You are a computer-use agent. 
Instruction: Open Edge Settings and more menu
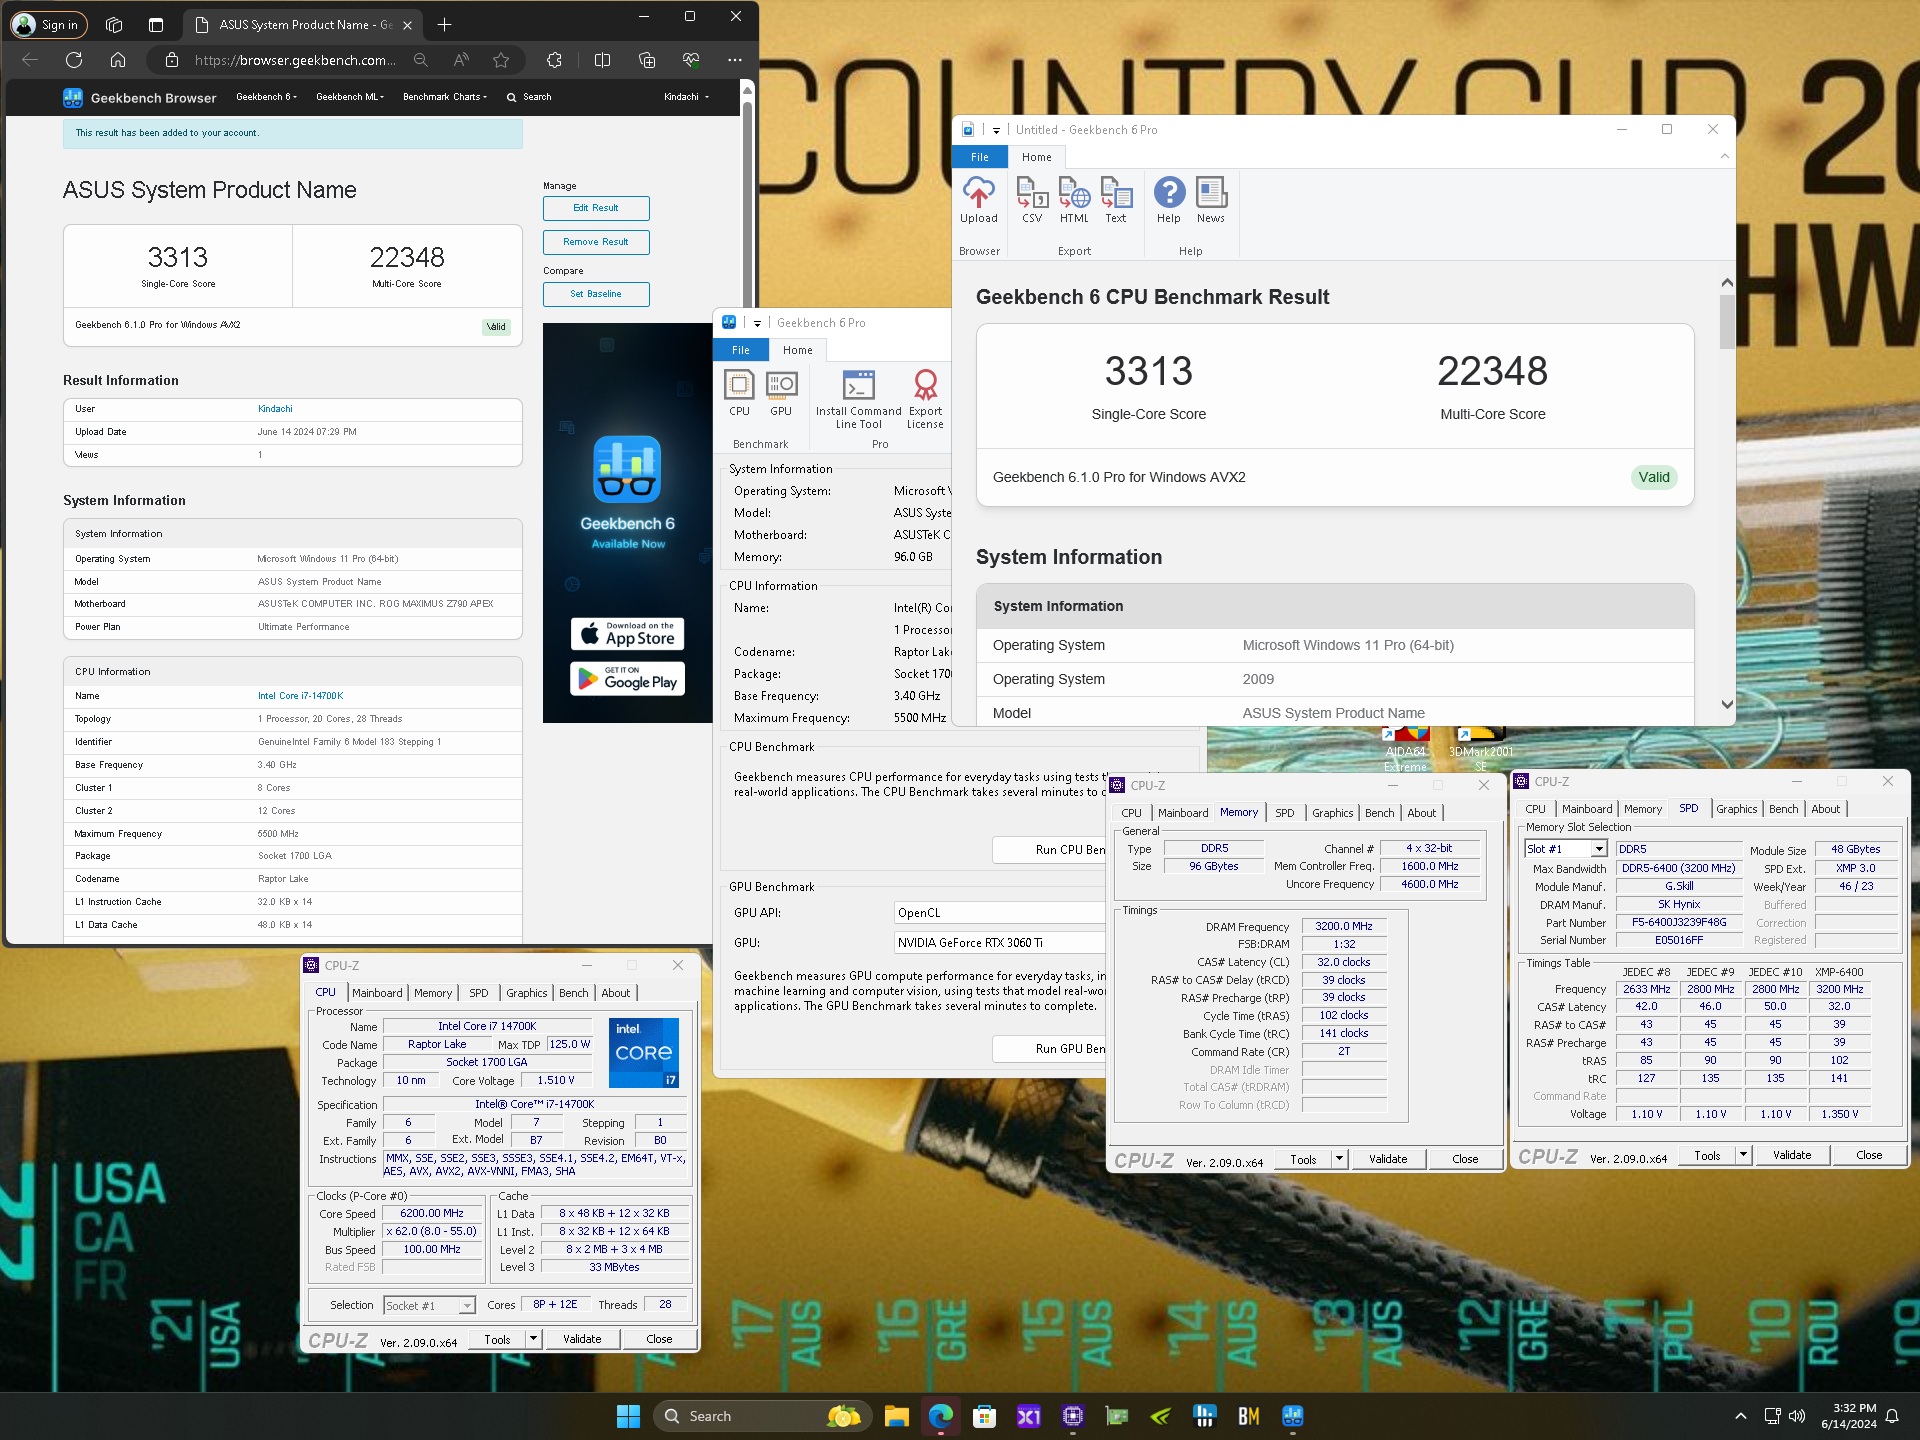pos(735,60)
